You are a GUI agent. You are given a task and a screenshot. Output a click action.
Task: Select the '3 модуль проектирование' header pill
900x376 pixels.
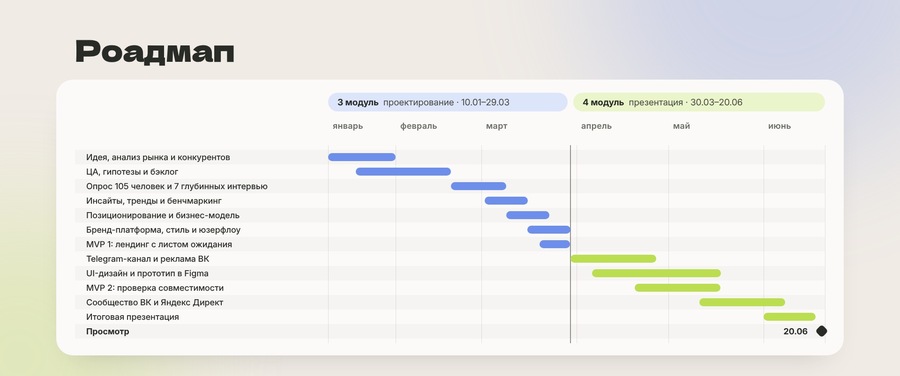pyautogui.click(x=448, y=102)
